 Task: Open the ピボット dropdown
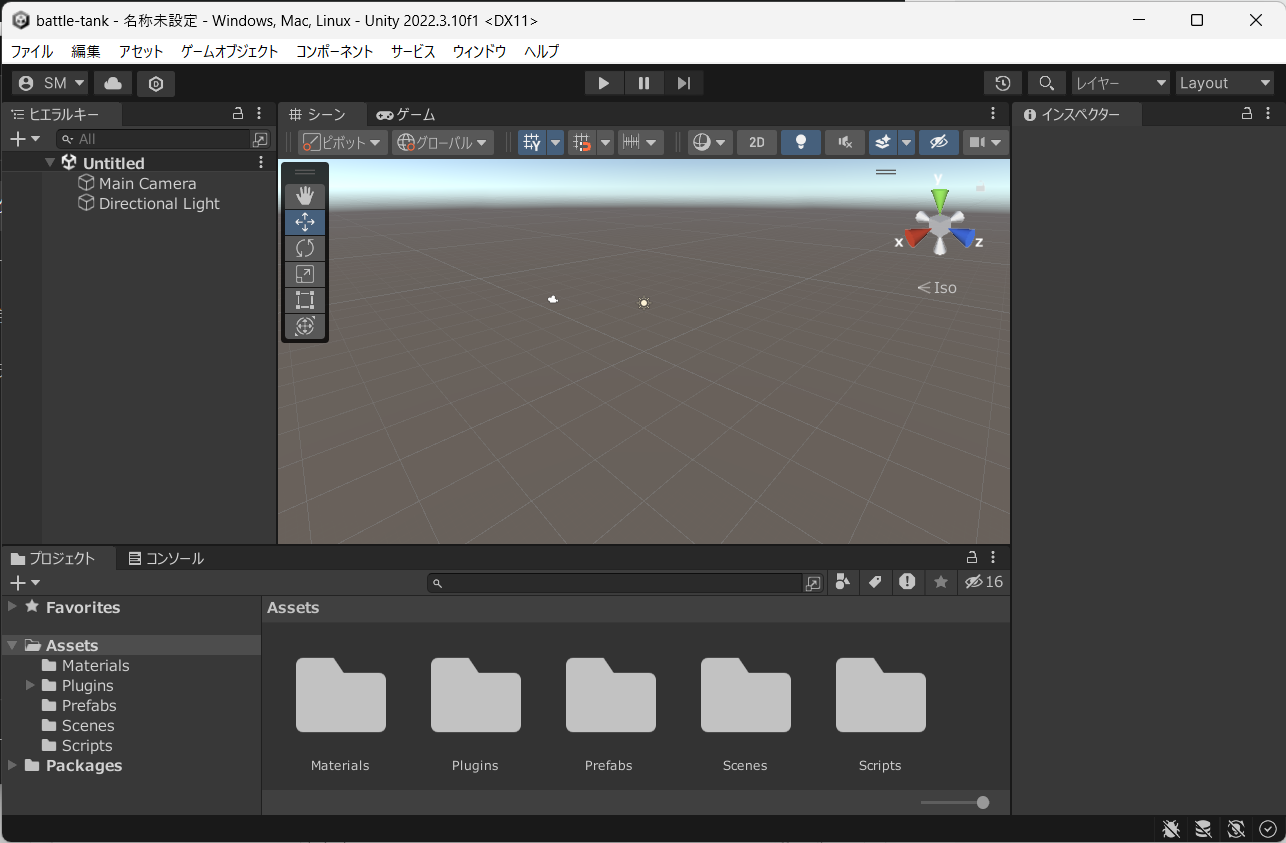(x=342, y=142)
